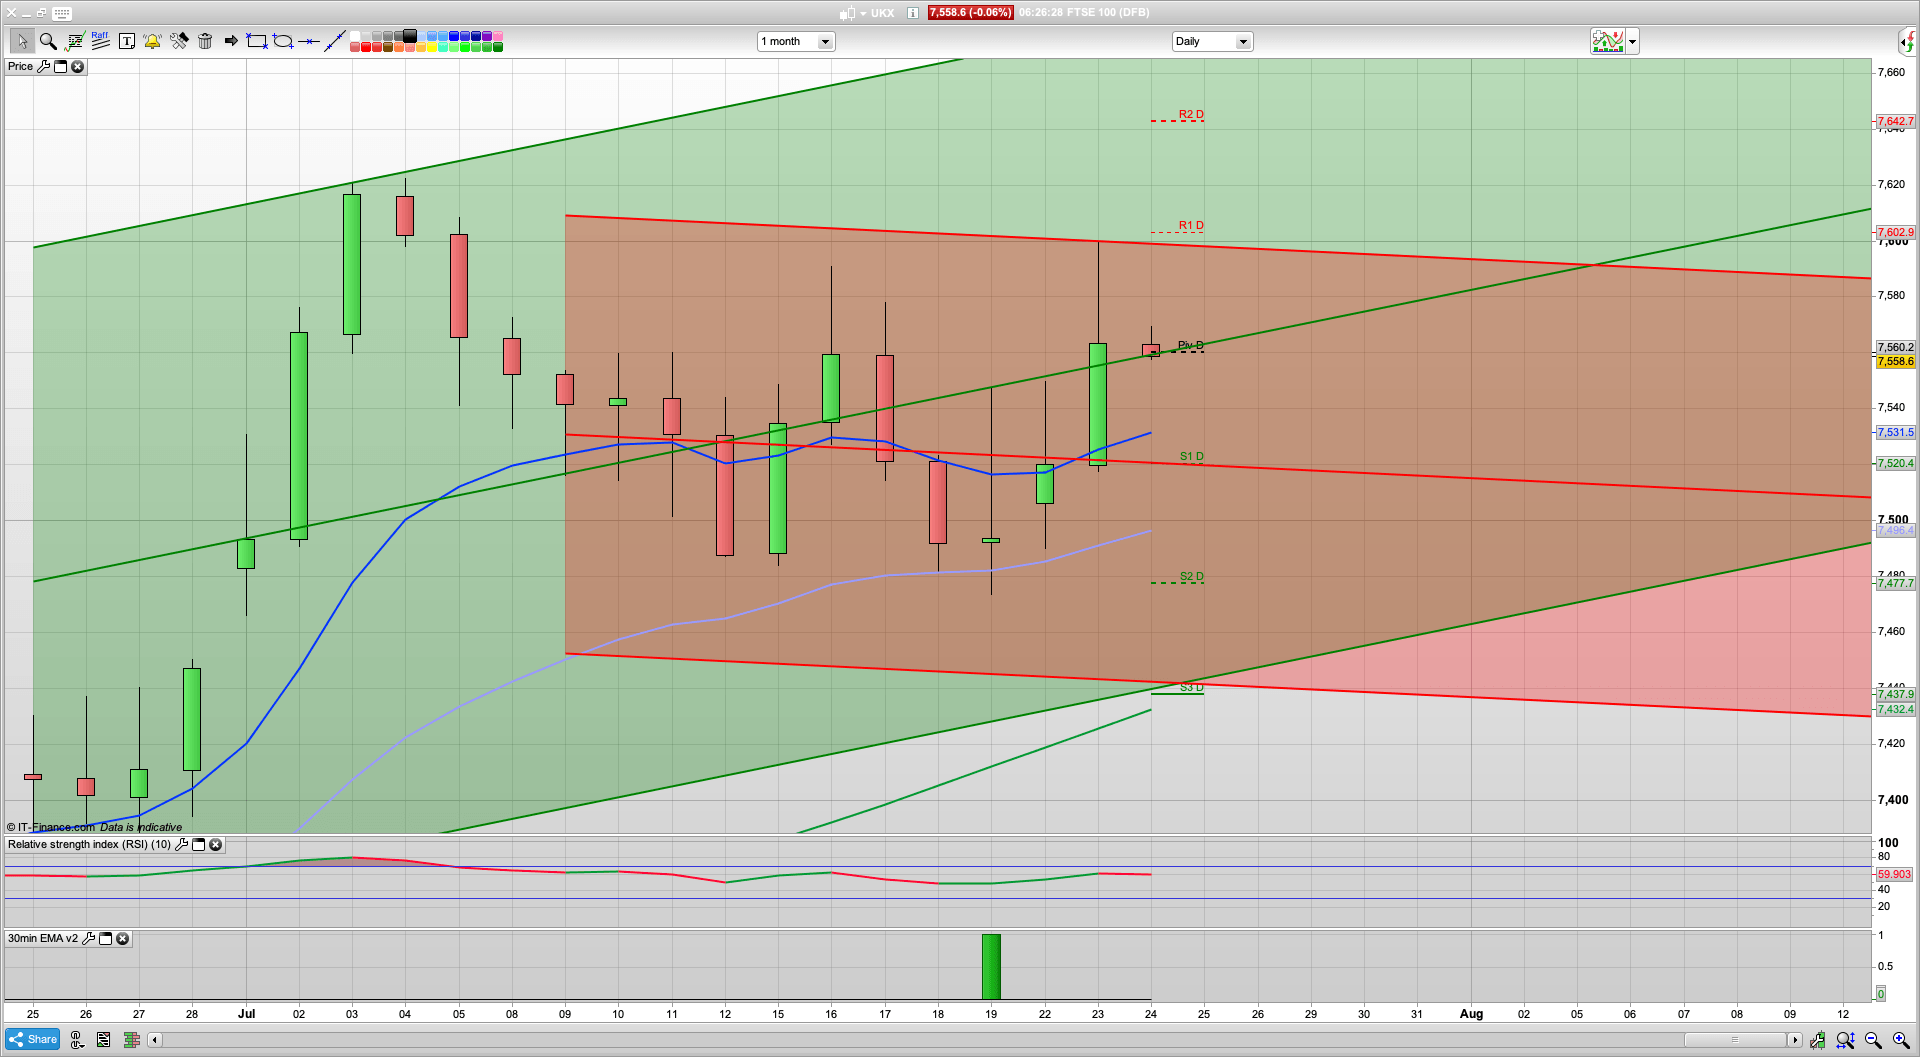The image size is (1920, 1057).
Task: Open Price indicator wrench settings
Action: pos(43,66)
